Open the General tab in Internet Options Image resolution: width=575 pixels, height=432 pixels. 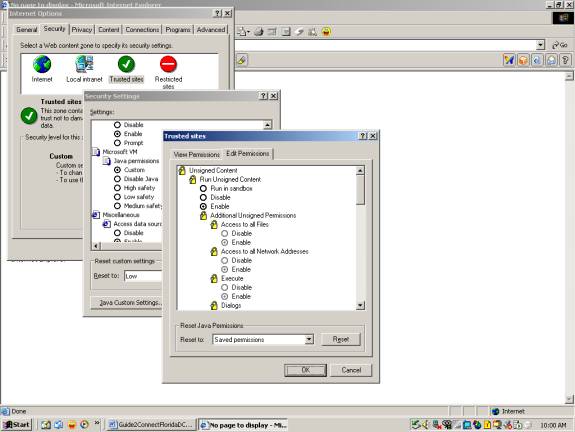coord(26,30)
